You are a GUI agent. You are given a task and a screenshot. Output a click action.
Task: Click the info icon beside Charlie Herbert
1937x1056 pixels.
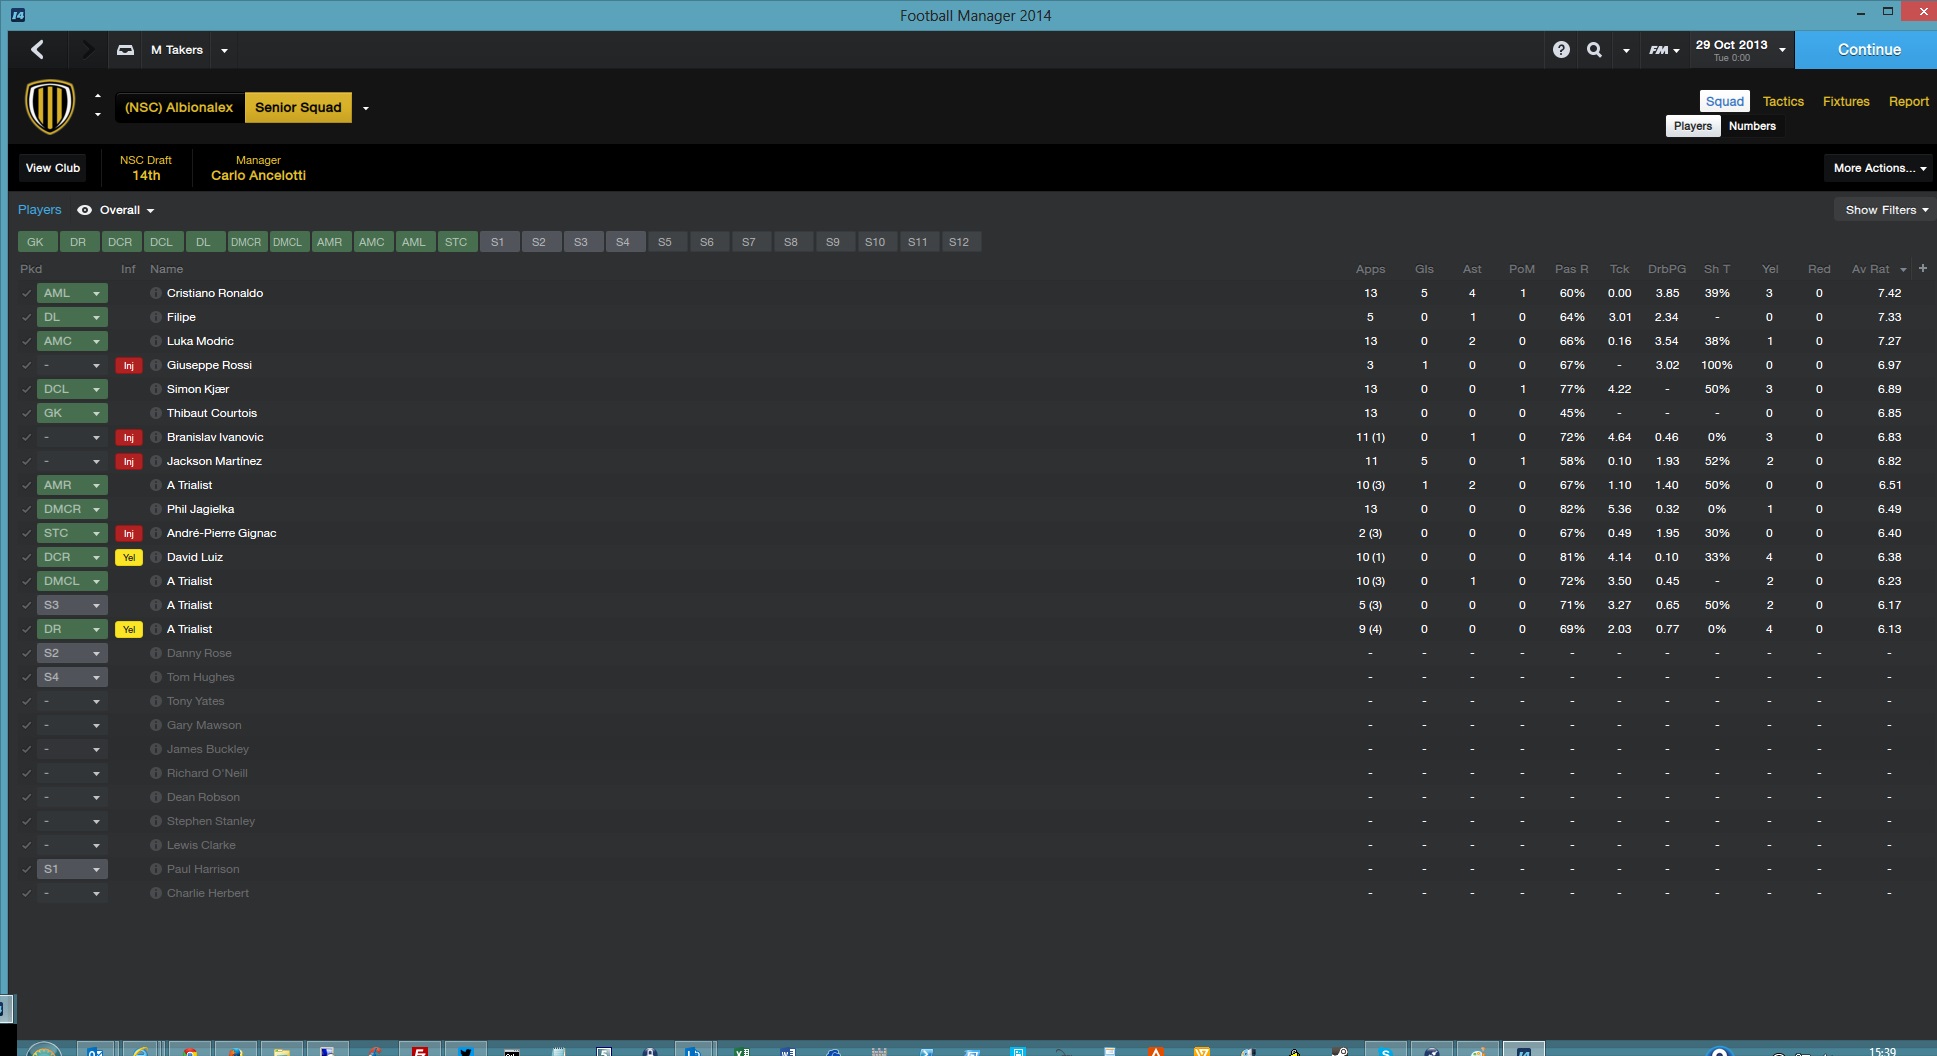pyautogui.click(x=156, y=893)
